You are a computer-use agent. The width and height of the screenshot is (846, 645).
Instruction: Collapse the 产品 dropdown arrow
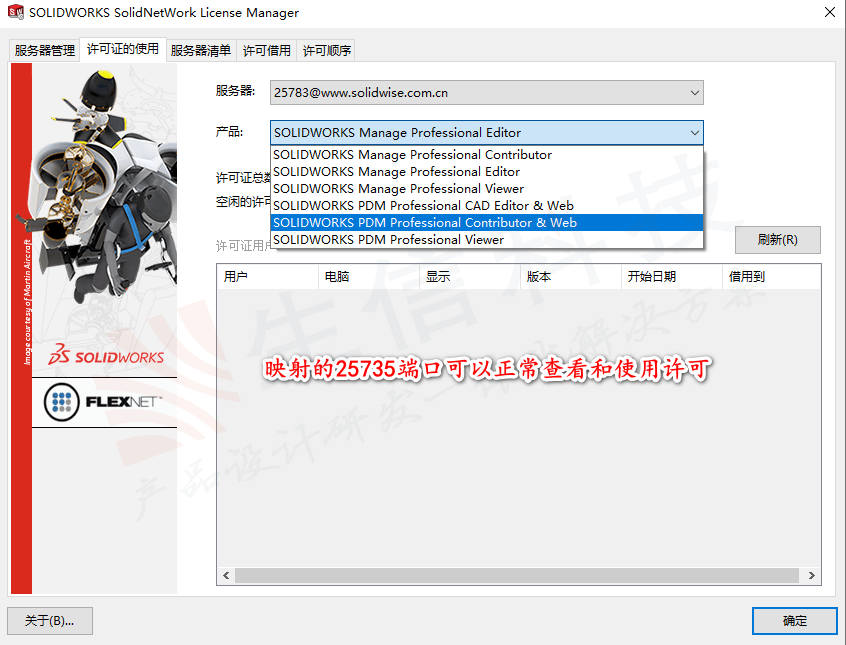point(694,133)
